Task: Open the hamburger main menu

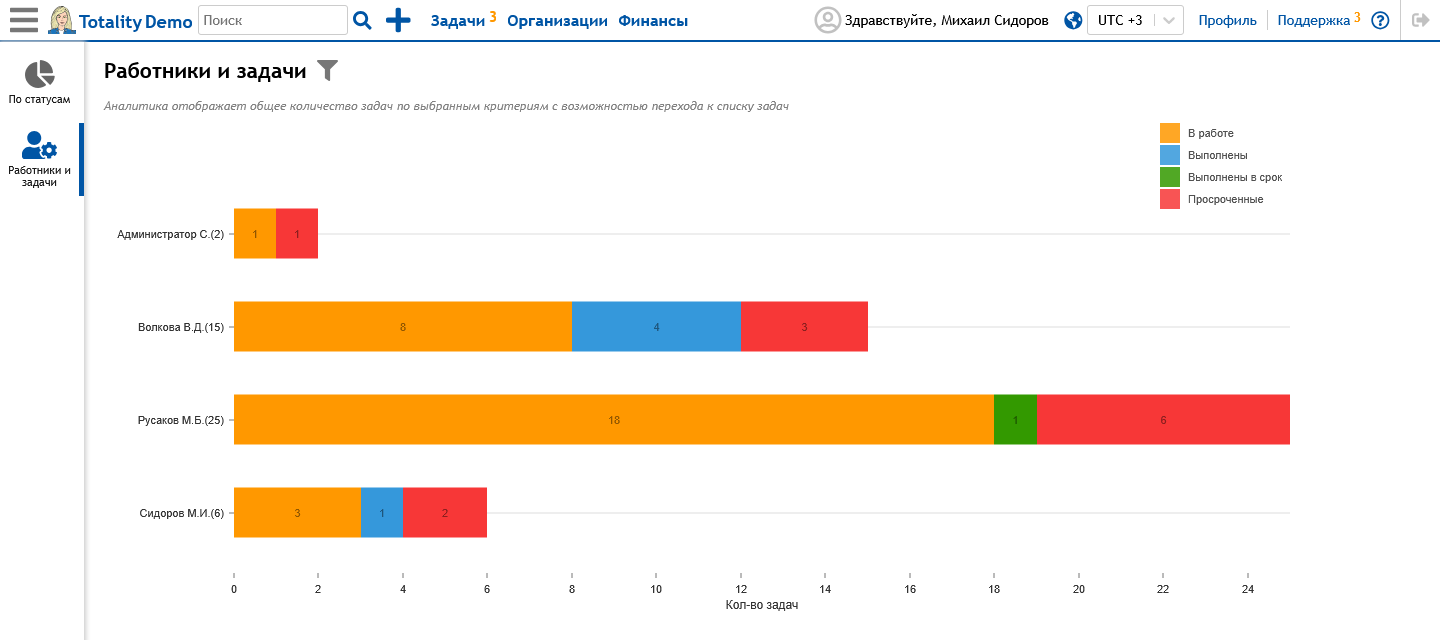Action: click(24, 20)
